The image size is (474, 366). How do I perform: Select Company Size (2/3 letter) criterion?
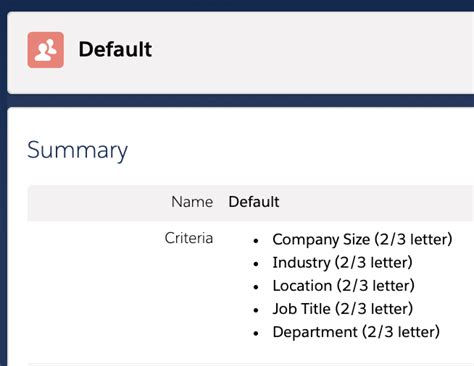click(x=362, y=239)
